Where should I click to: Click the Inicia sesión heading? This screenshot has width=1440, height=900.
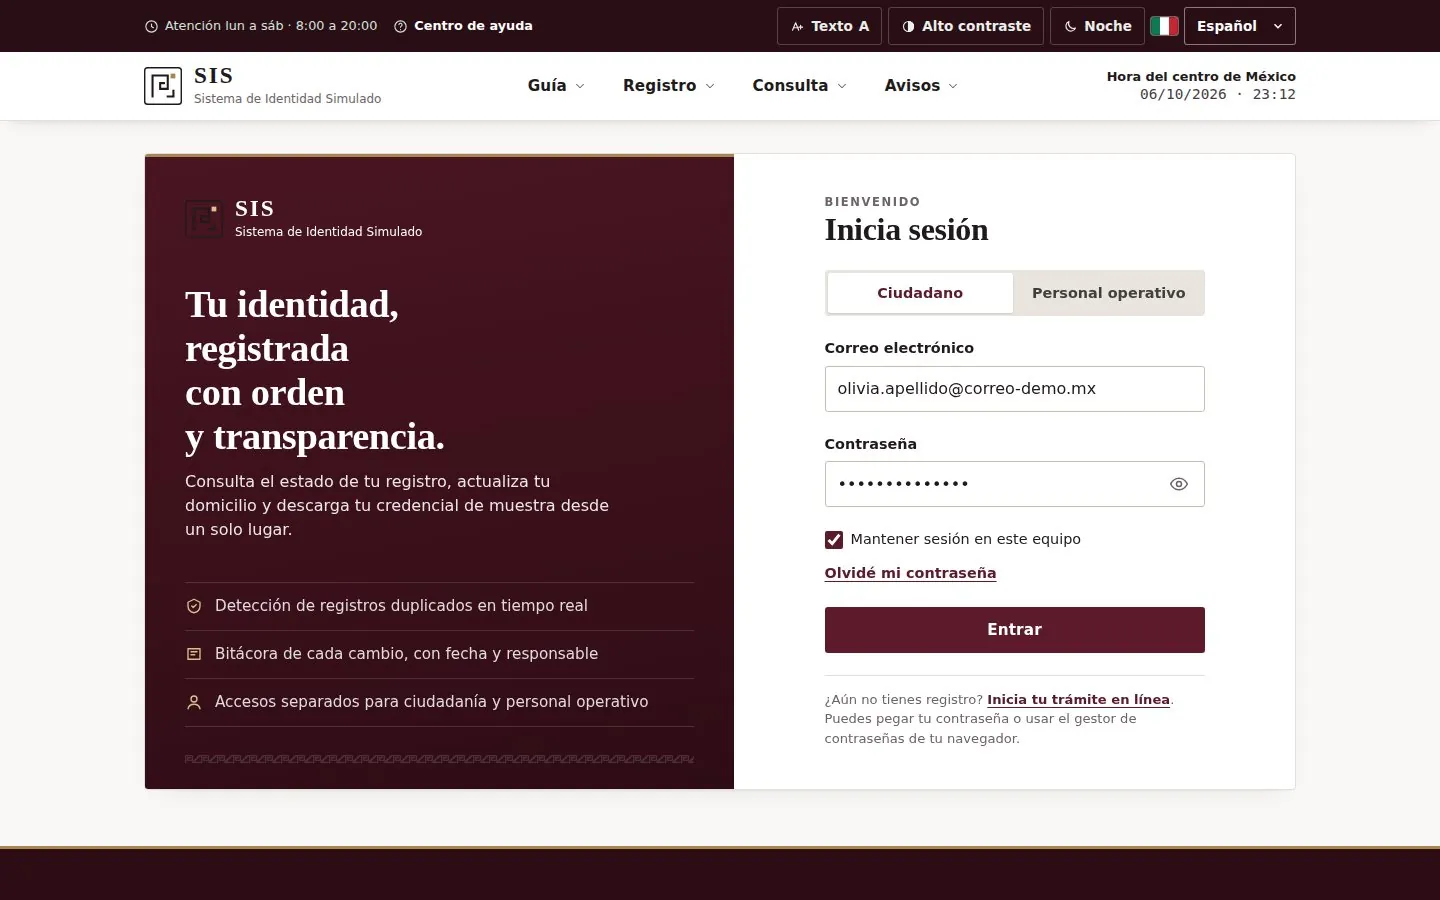point(906,231)
